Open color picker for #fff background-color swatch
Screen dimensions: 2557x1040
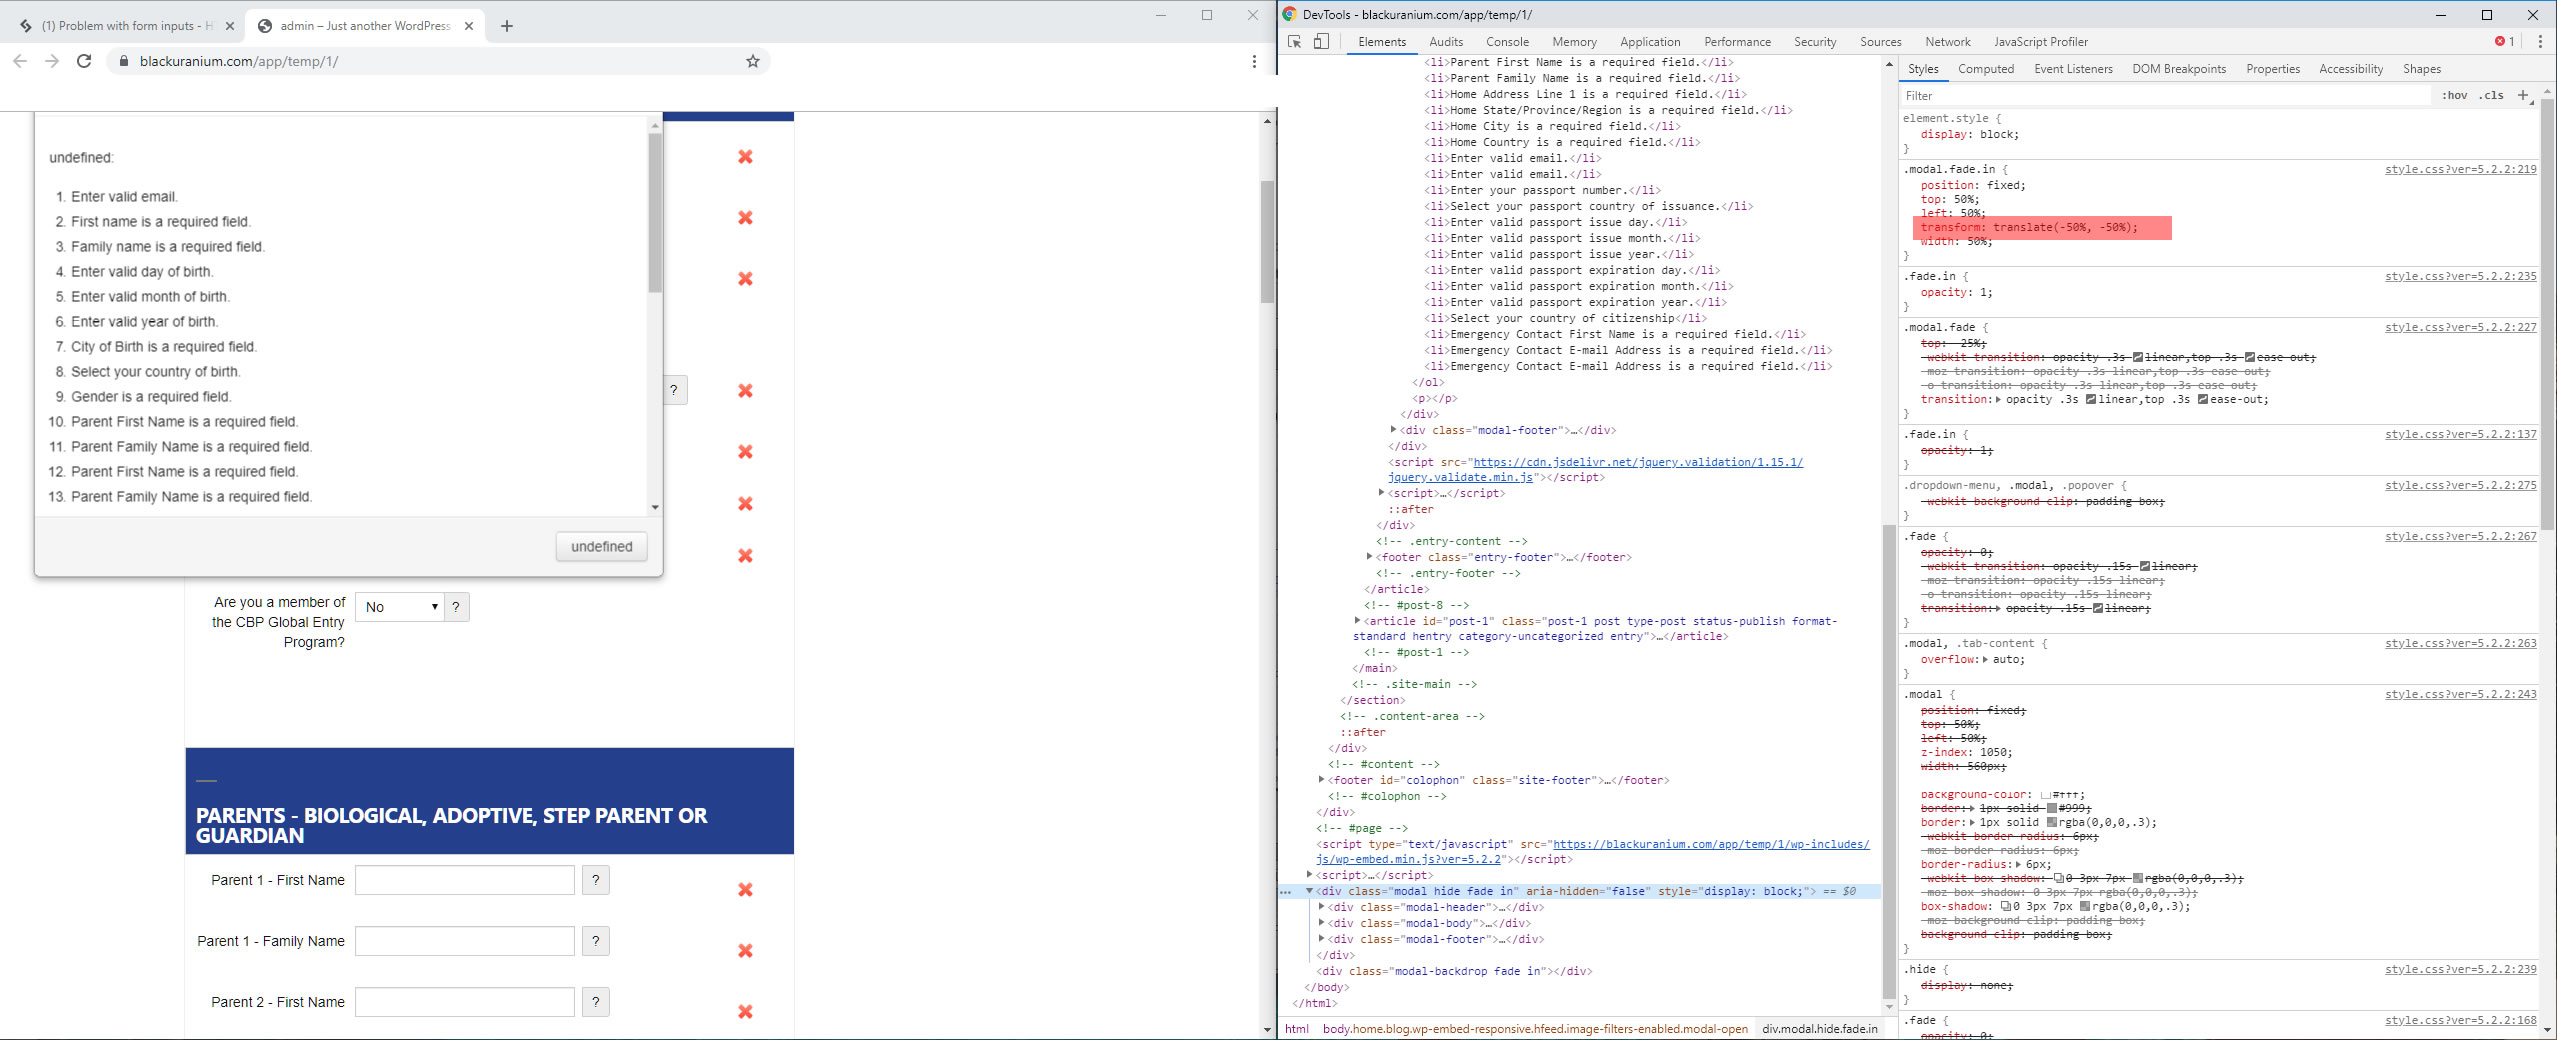pos(2045,795)
